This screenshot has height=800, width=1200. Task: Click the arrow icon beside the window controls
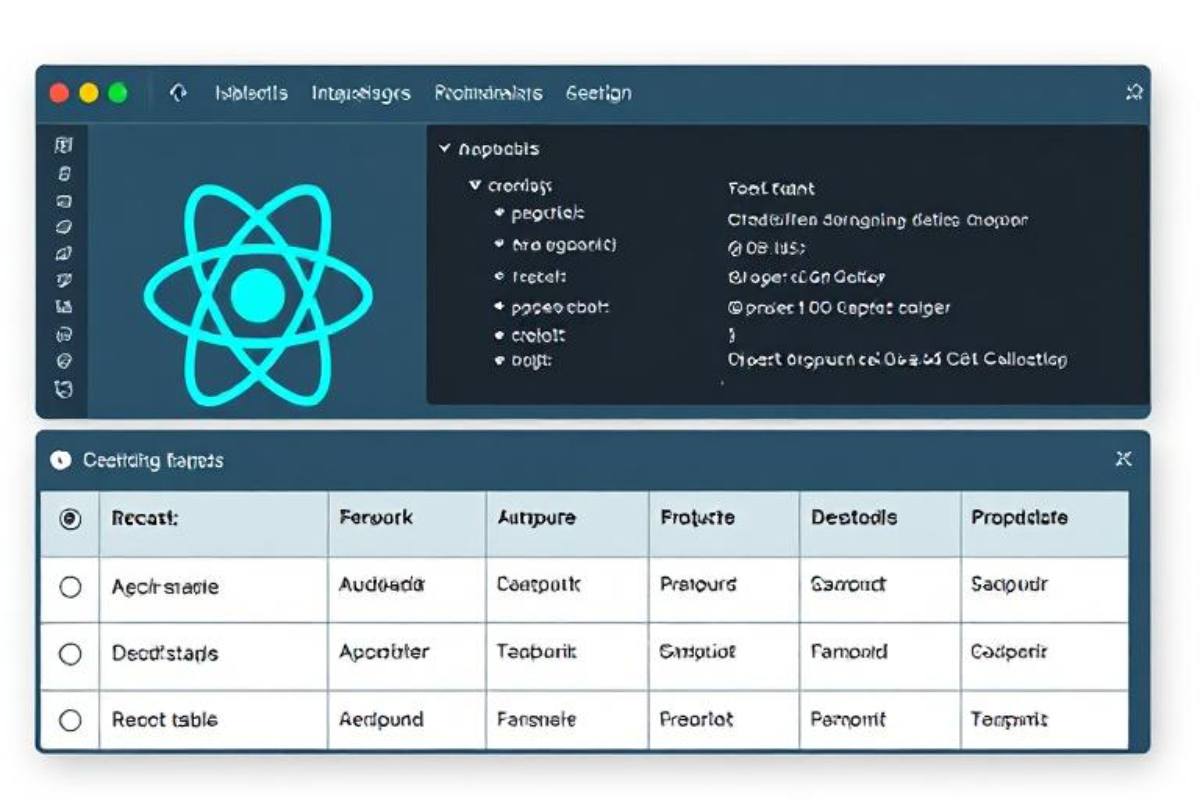[179, 93]
